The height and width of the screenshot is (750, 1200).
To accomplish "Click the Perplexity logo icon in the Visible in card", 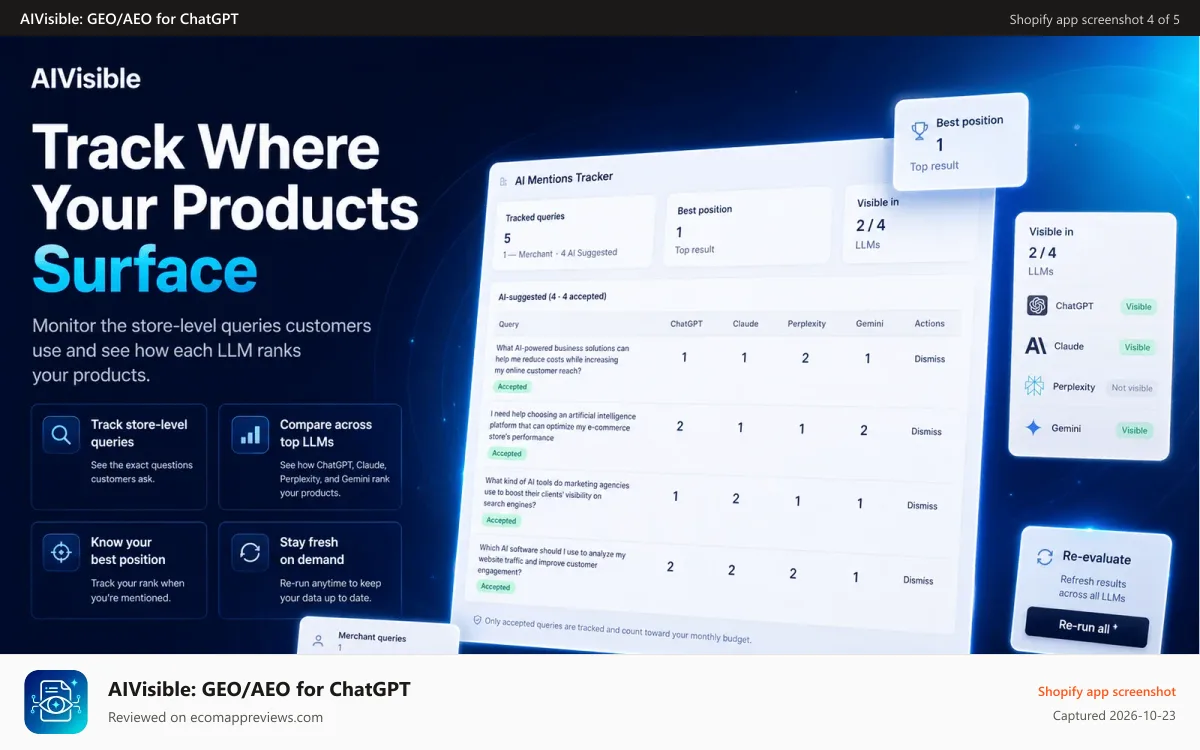I will coord(1034,386).
